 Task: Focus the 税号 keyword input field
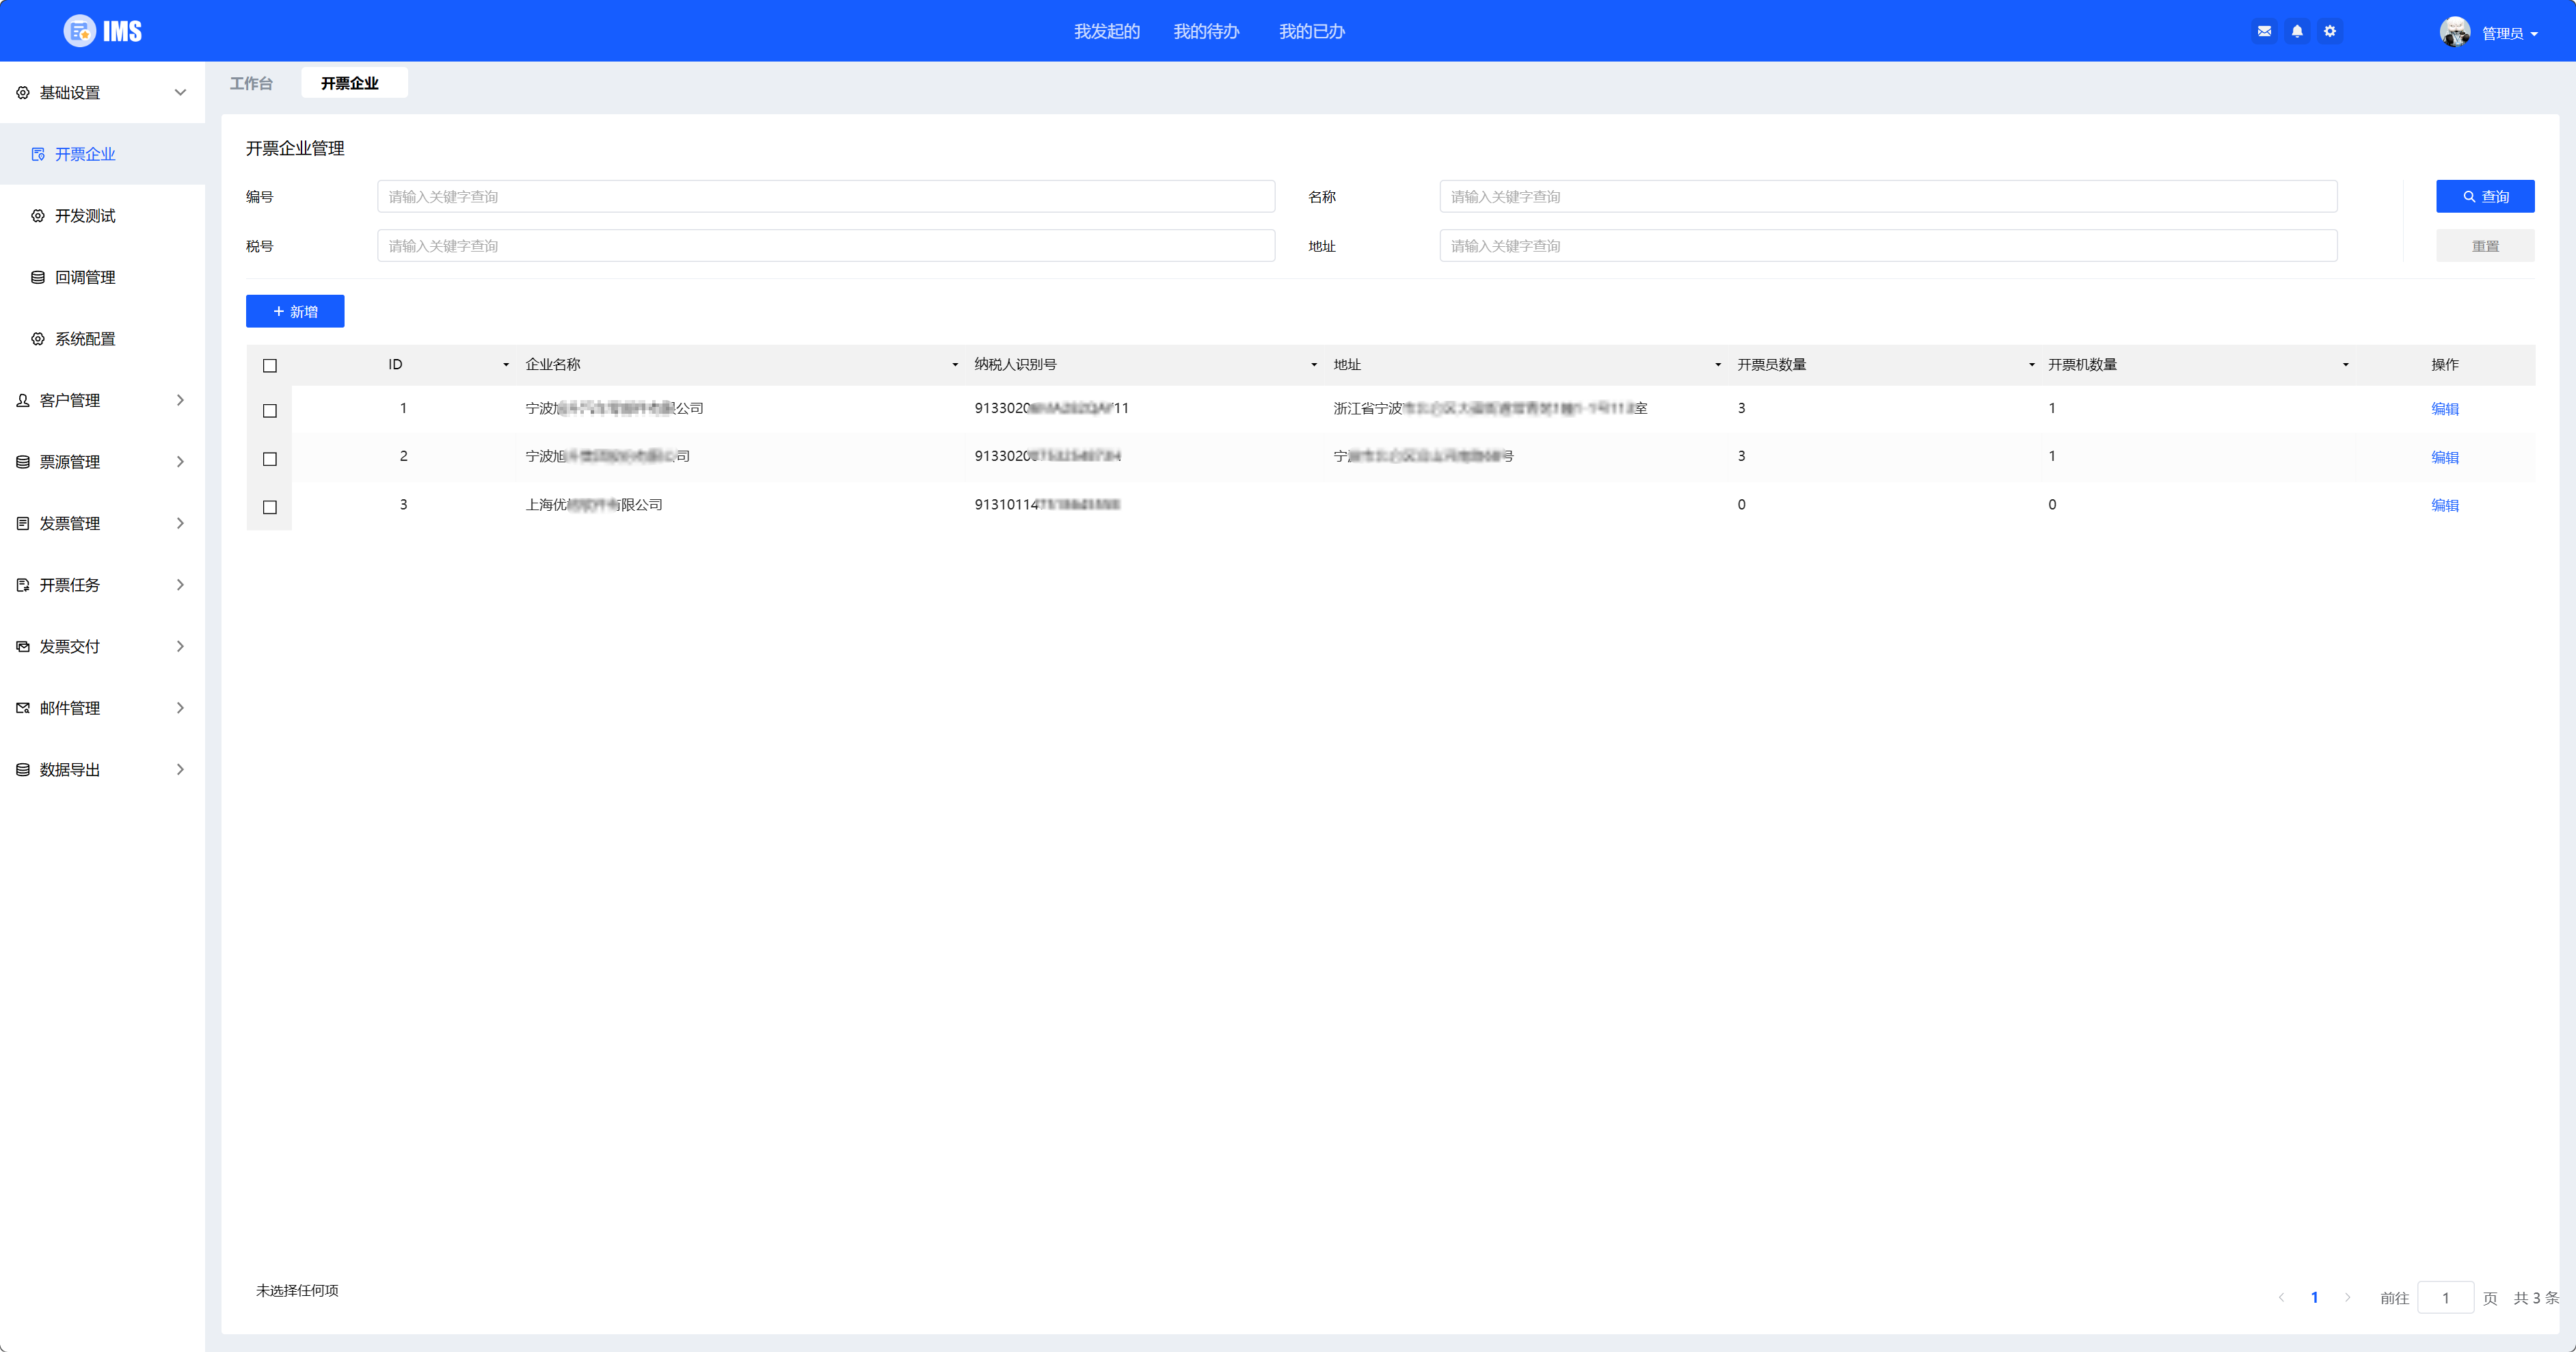pos(825,246)
